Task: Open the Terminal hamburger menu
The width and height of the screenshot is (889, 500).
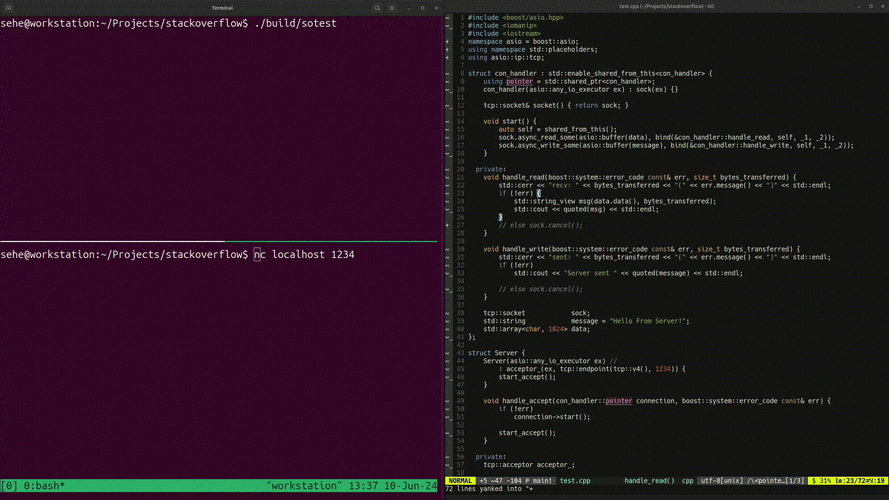Action: [x=392, y=8]
